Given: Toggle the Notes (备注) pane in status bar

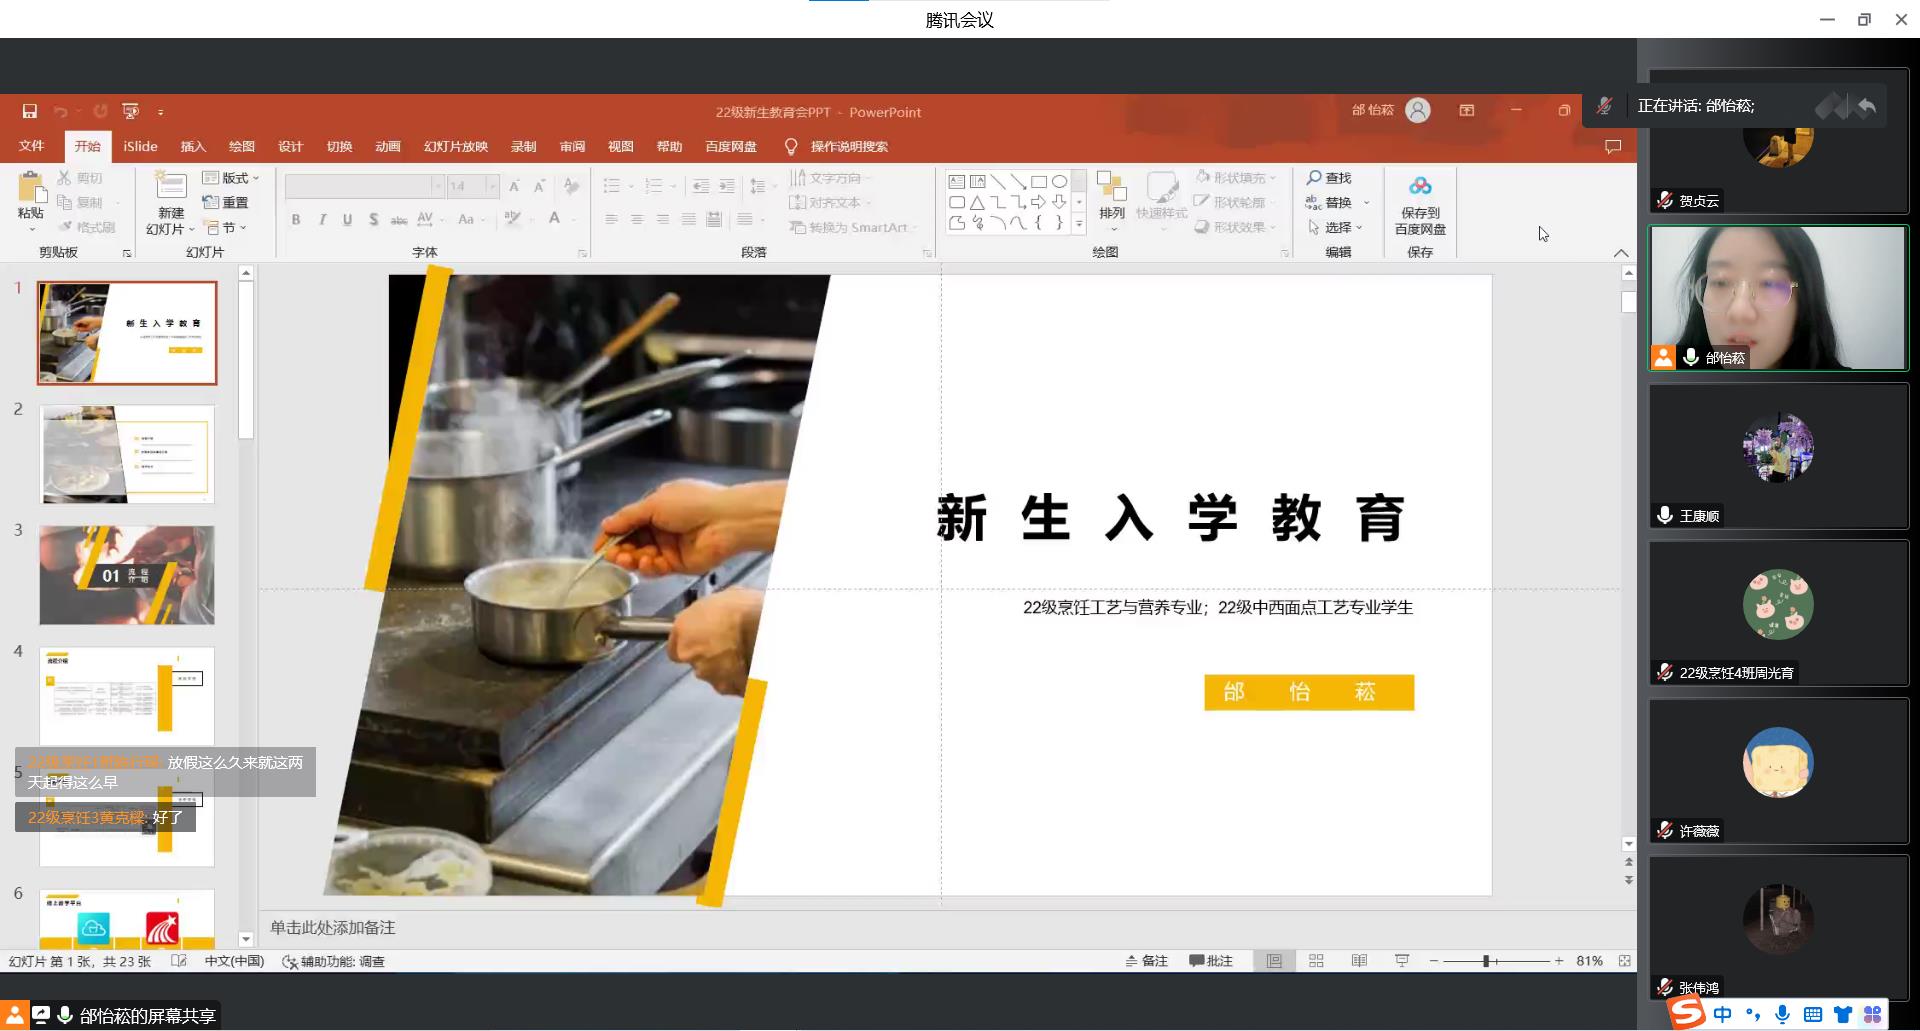Looking at the screenshot, I should tap(1146, 961).
